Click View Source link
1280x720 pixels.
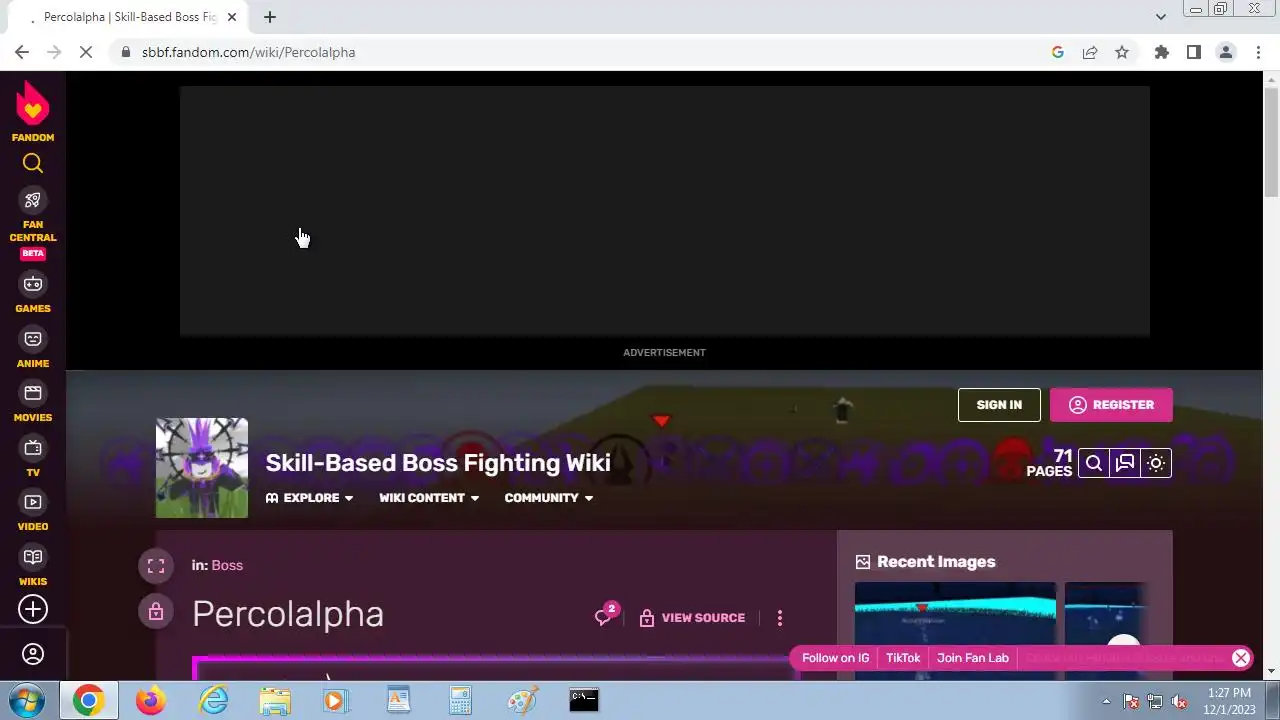(x=692, y=618)
